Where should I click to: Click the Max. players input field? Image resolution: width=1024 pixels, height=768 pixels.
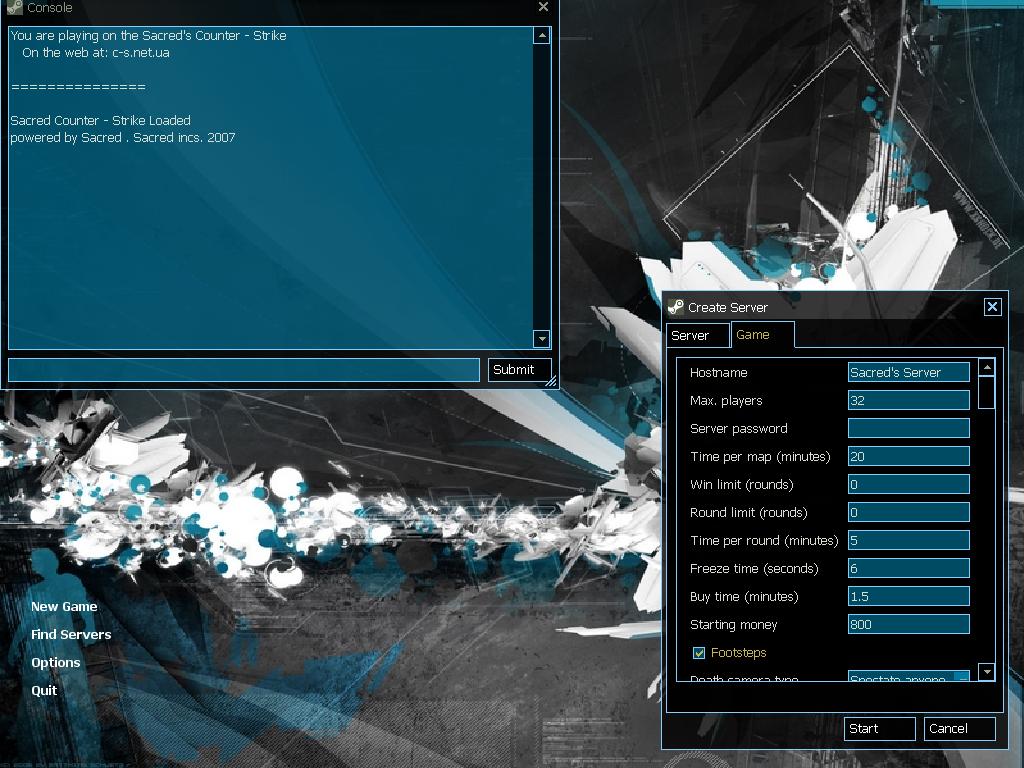[908, 400]
